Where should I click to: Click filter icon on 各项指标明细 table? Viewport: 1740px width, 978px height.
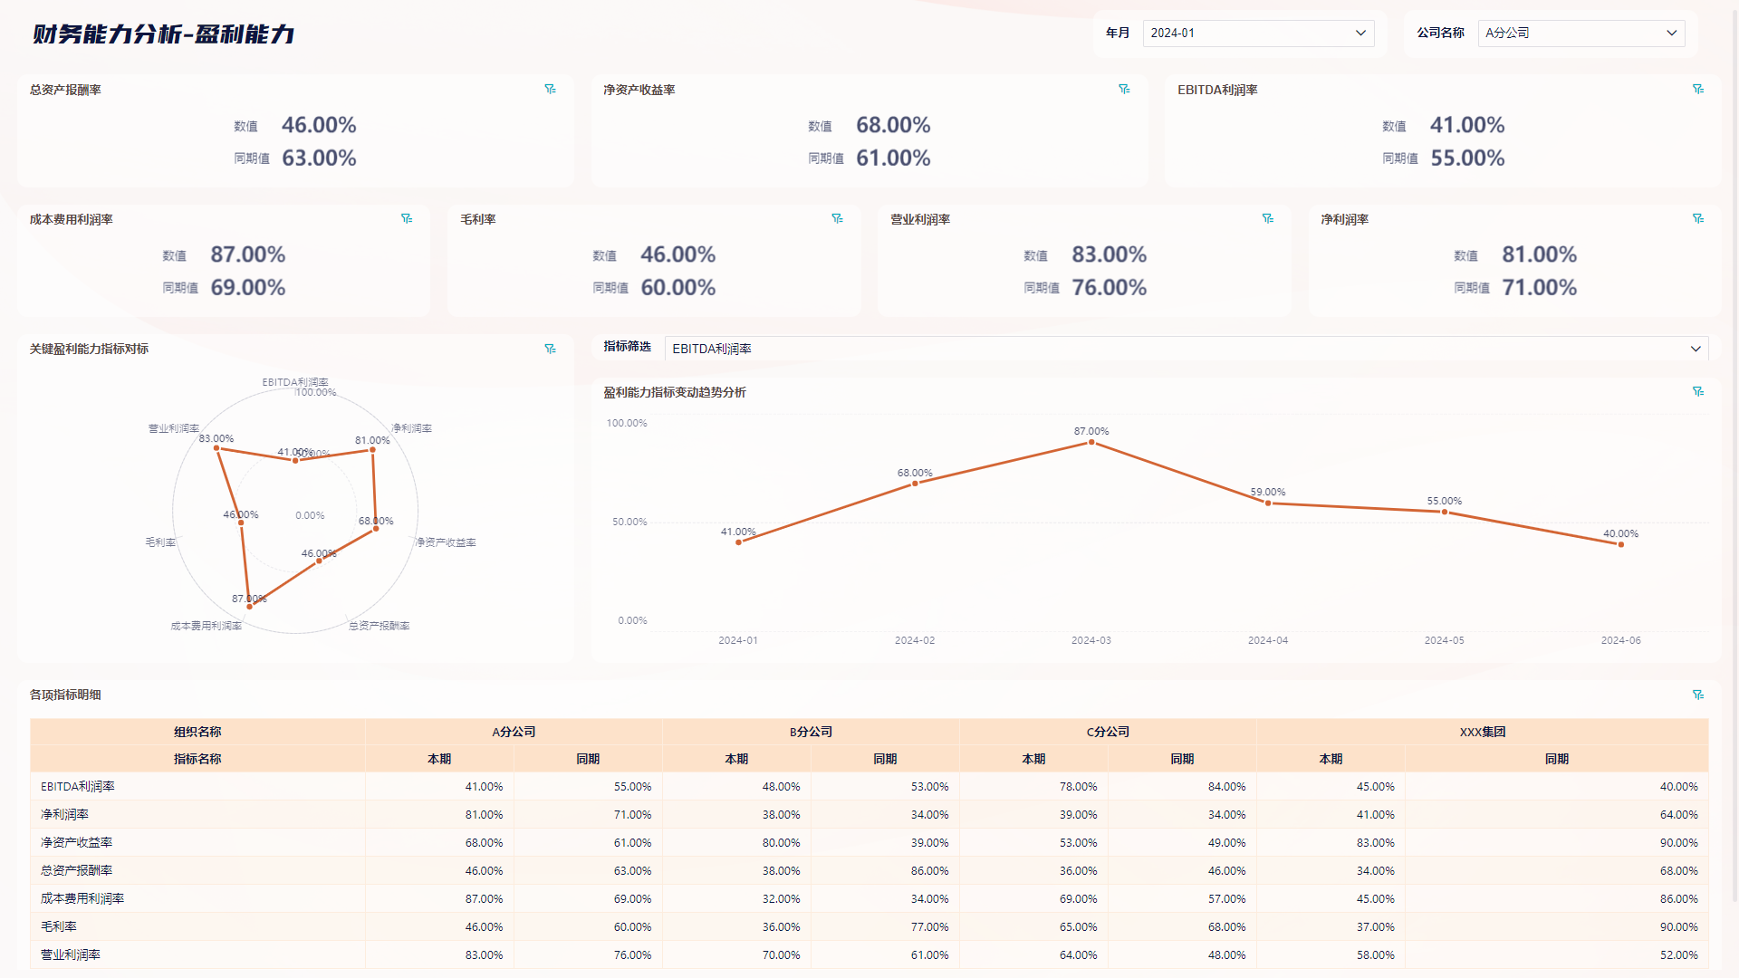click(x=1698, y=695)
